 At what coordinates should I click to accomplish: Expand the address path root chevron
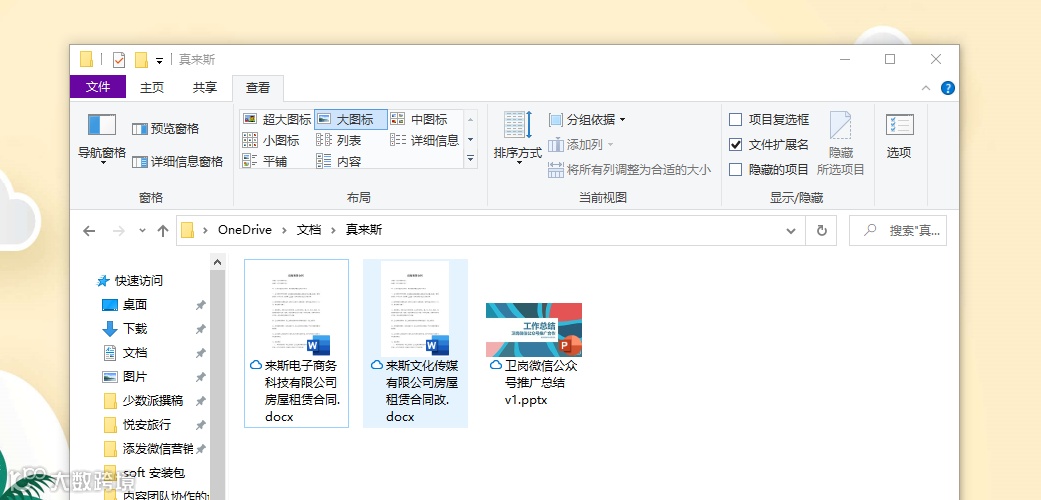point(206,230)
